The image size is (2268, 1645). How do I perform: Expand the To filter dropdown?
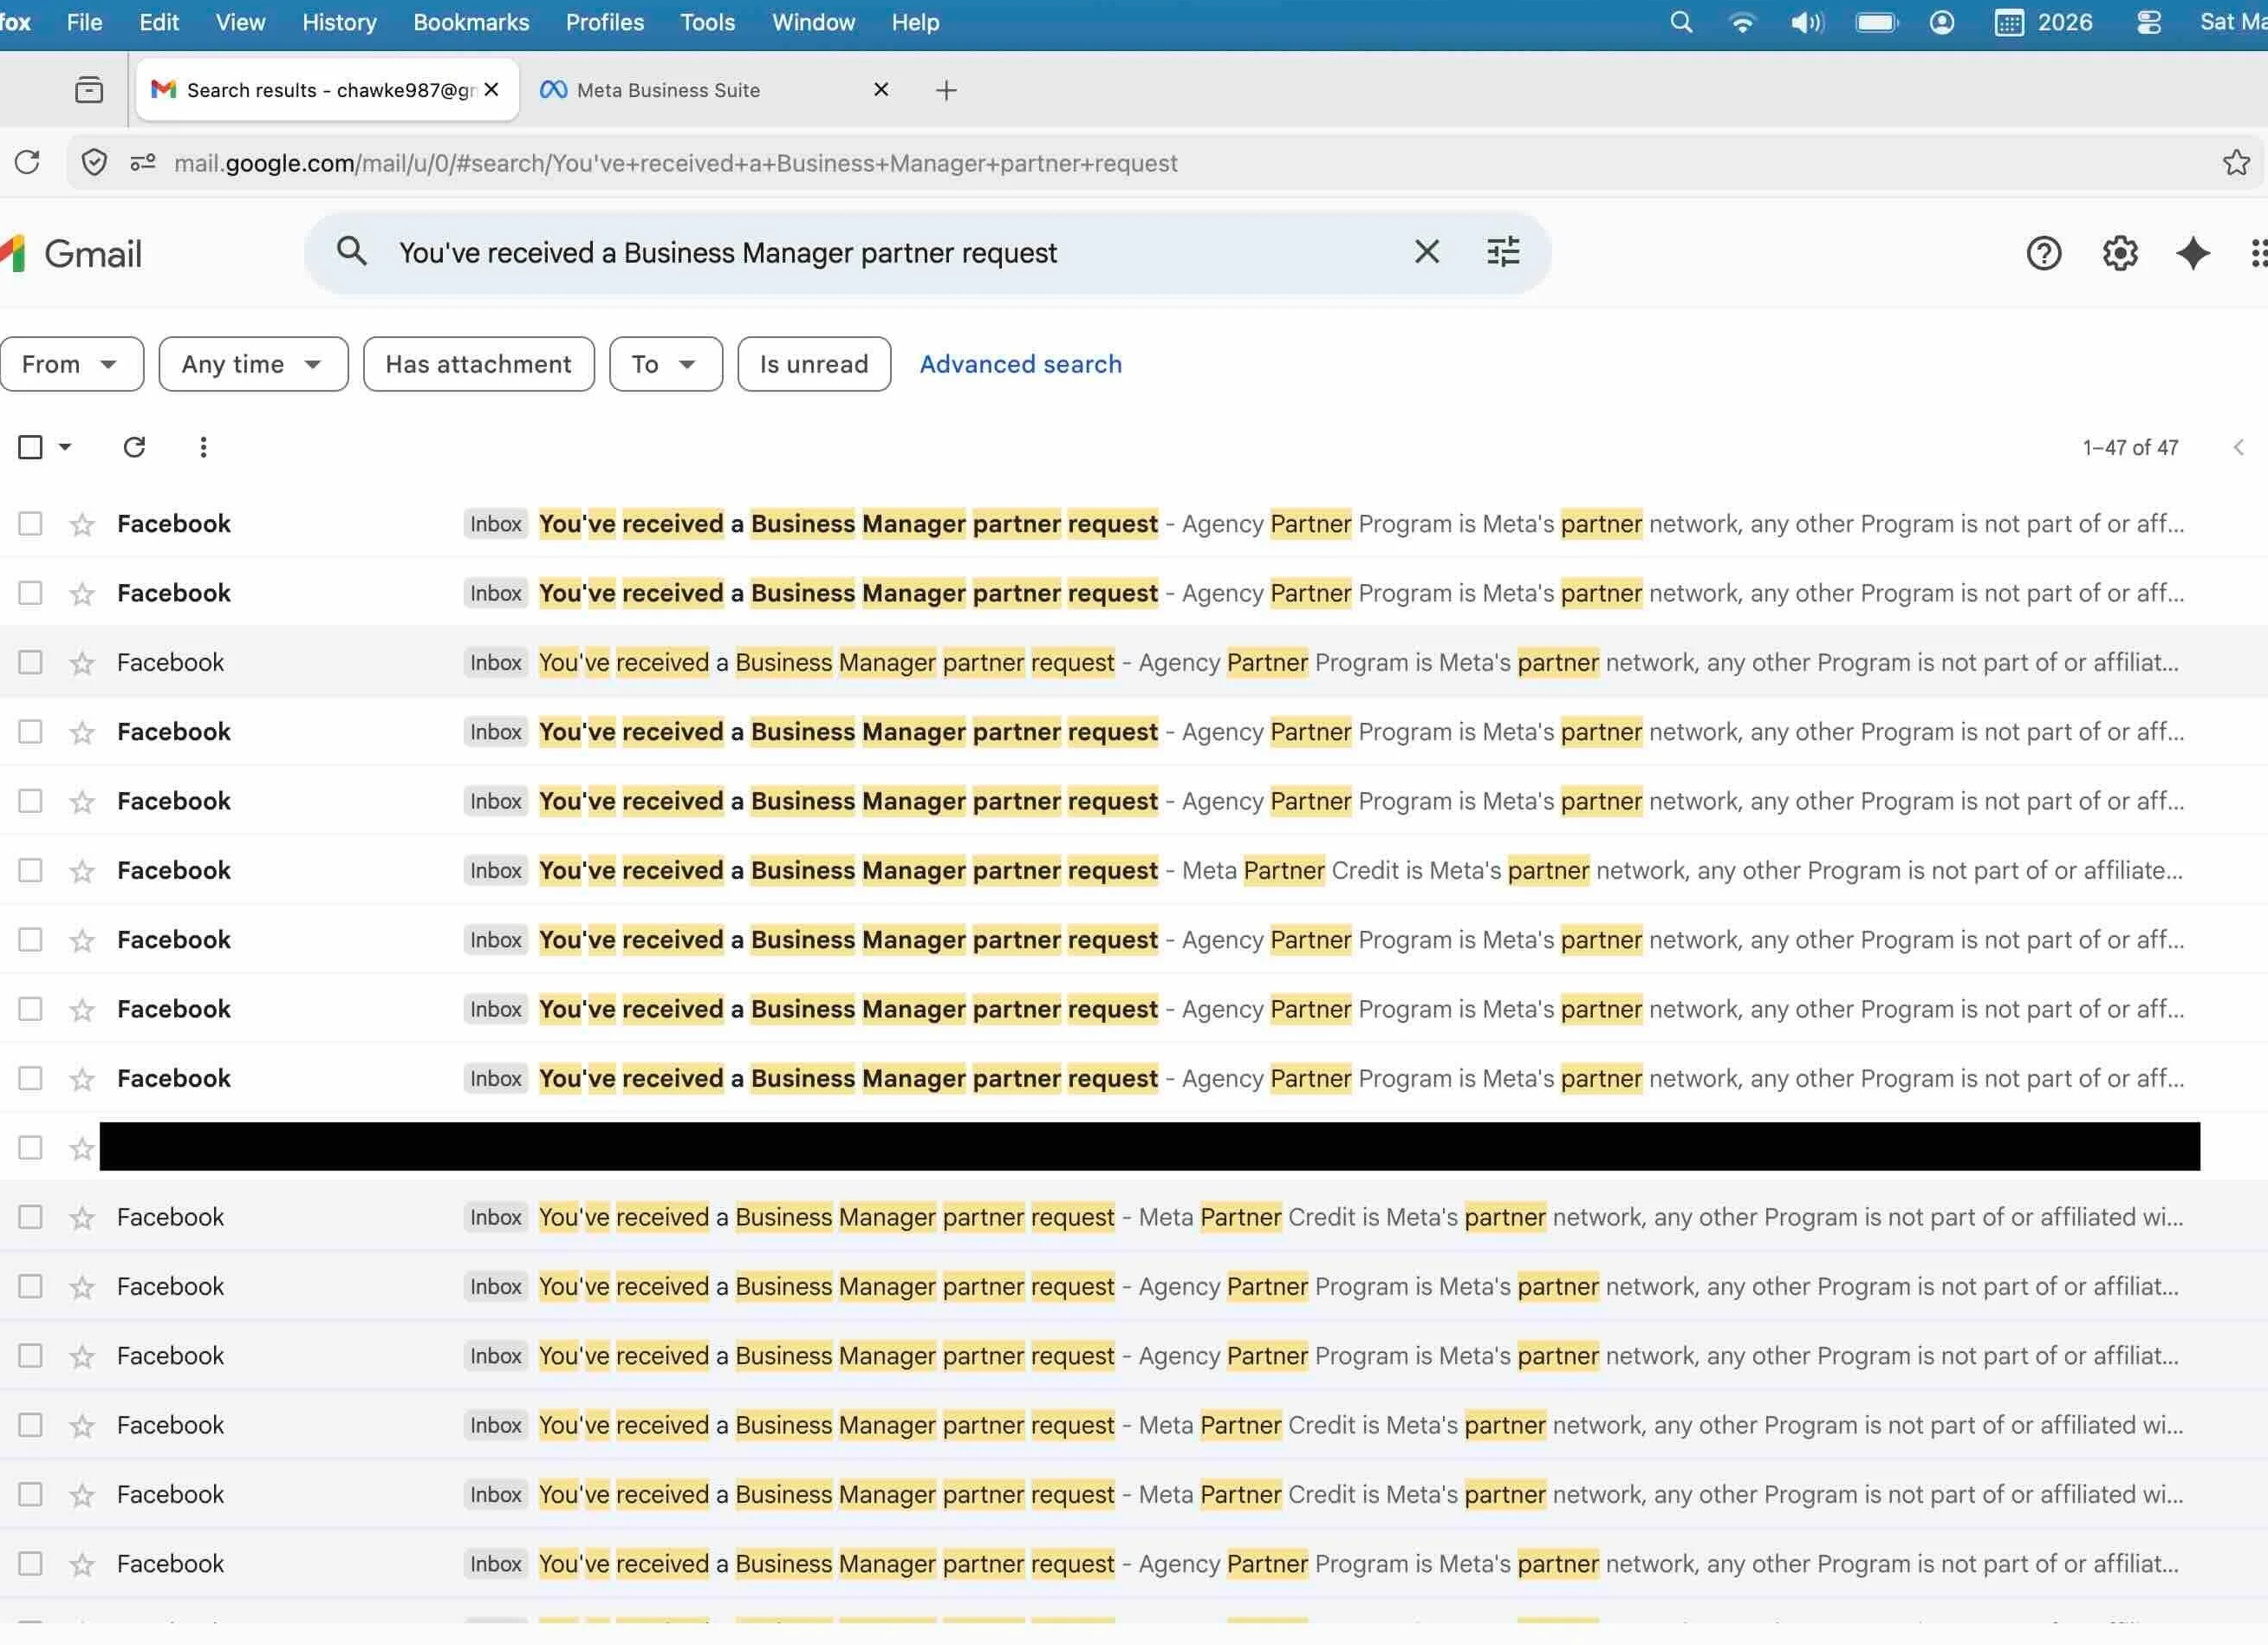pyautogui.click(x=666, y=364)
